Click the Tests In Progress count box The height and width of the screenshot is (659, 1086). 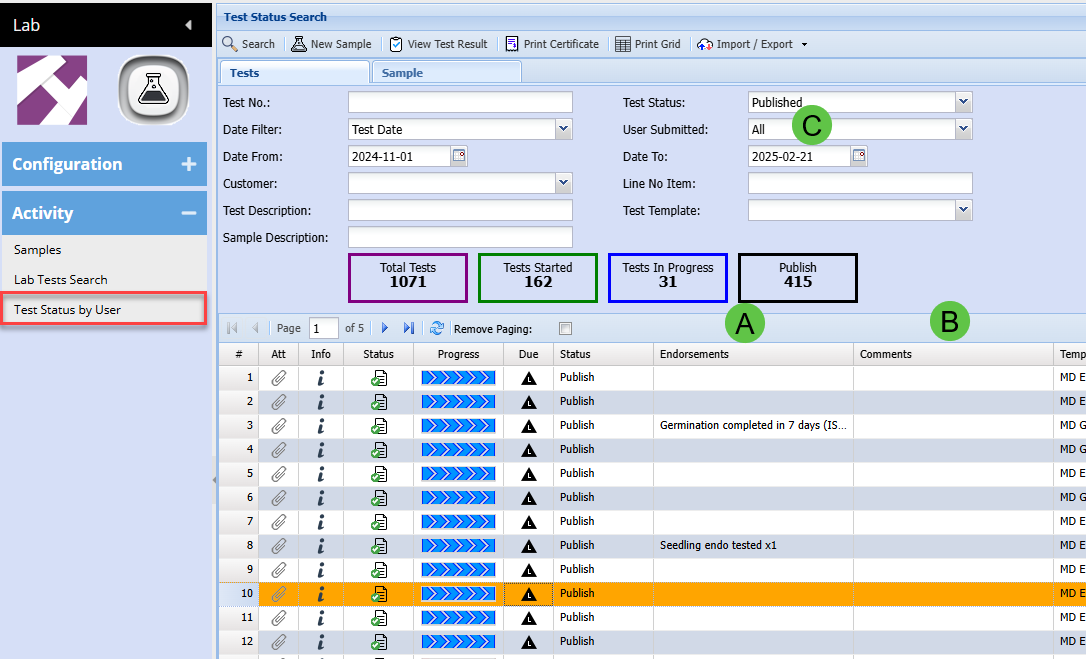point(668,277)
